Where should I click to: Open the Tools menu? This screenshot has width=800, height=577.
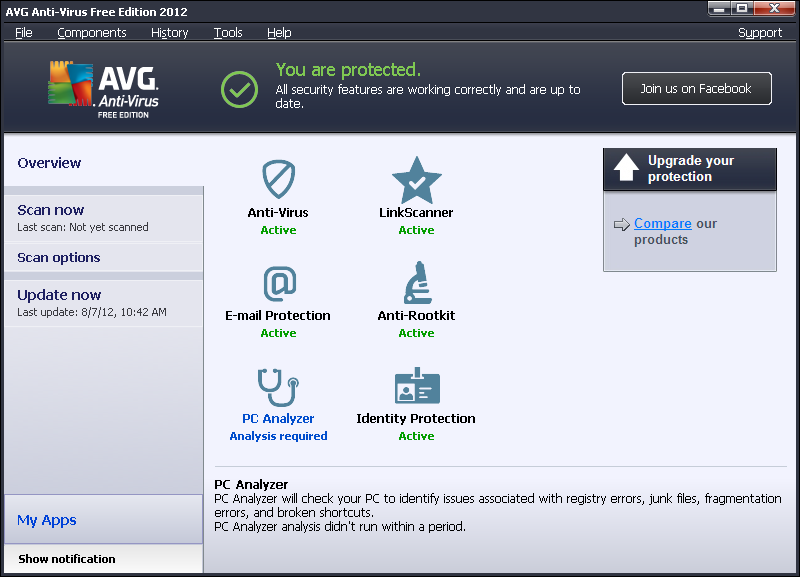pos(228,33)
